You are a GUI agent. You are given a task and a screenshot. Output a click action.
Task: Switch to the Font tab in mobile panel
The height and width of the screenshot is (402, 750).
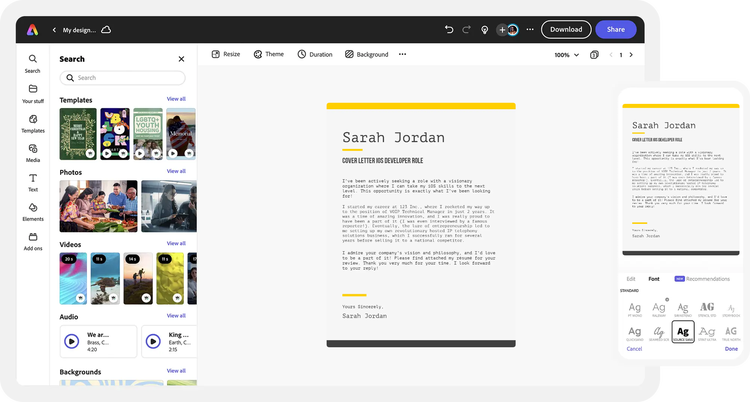pos(654,279)
